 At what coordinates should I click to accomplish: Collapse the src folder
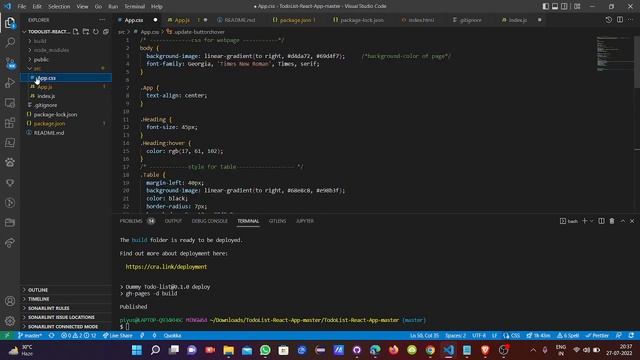[x=37, y=68]
